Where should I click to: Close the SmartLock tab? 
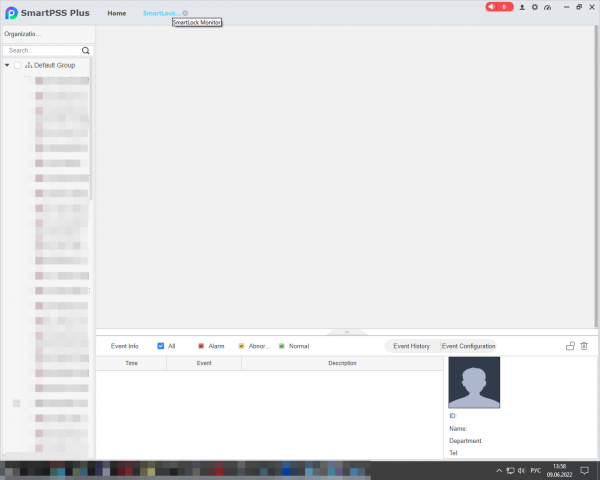[185, 13]
